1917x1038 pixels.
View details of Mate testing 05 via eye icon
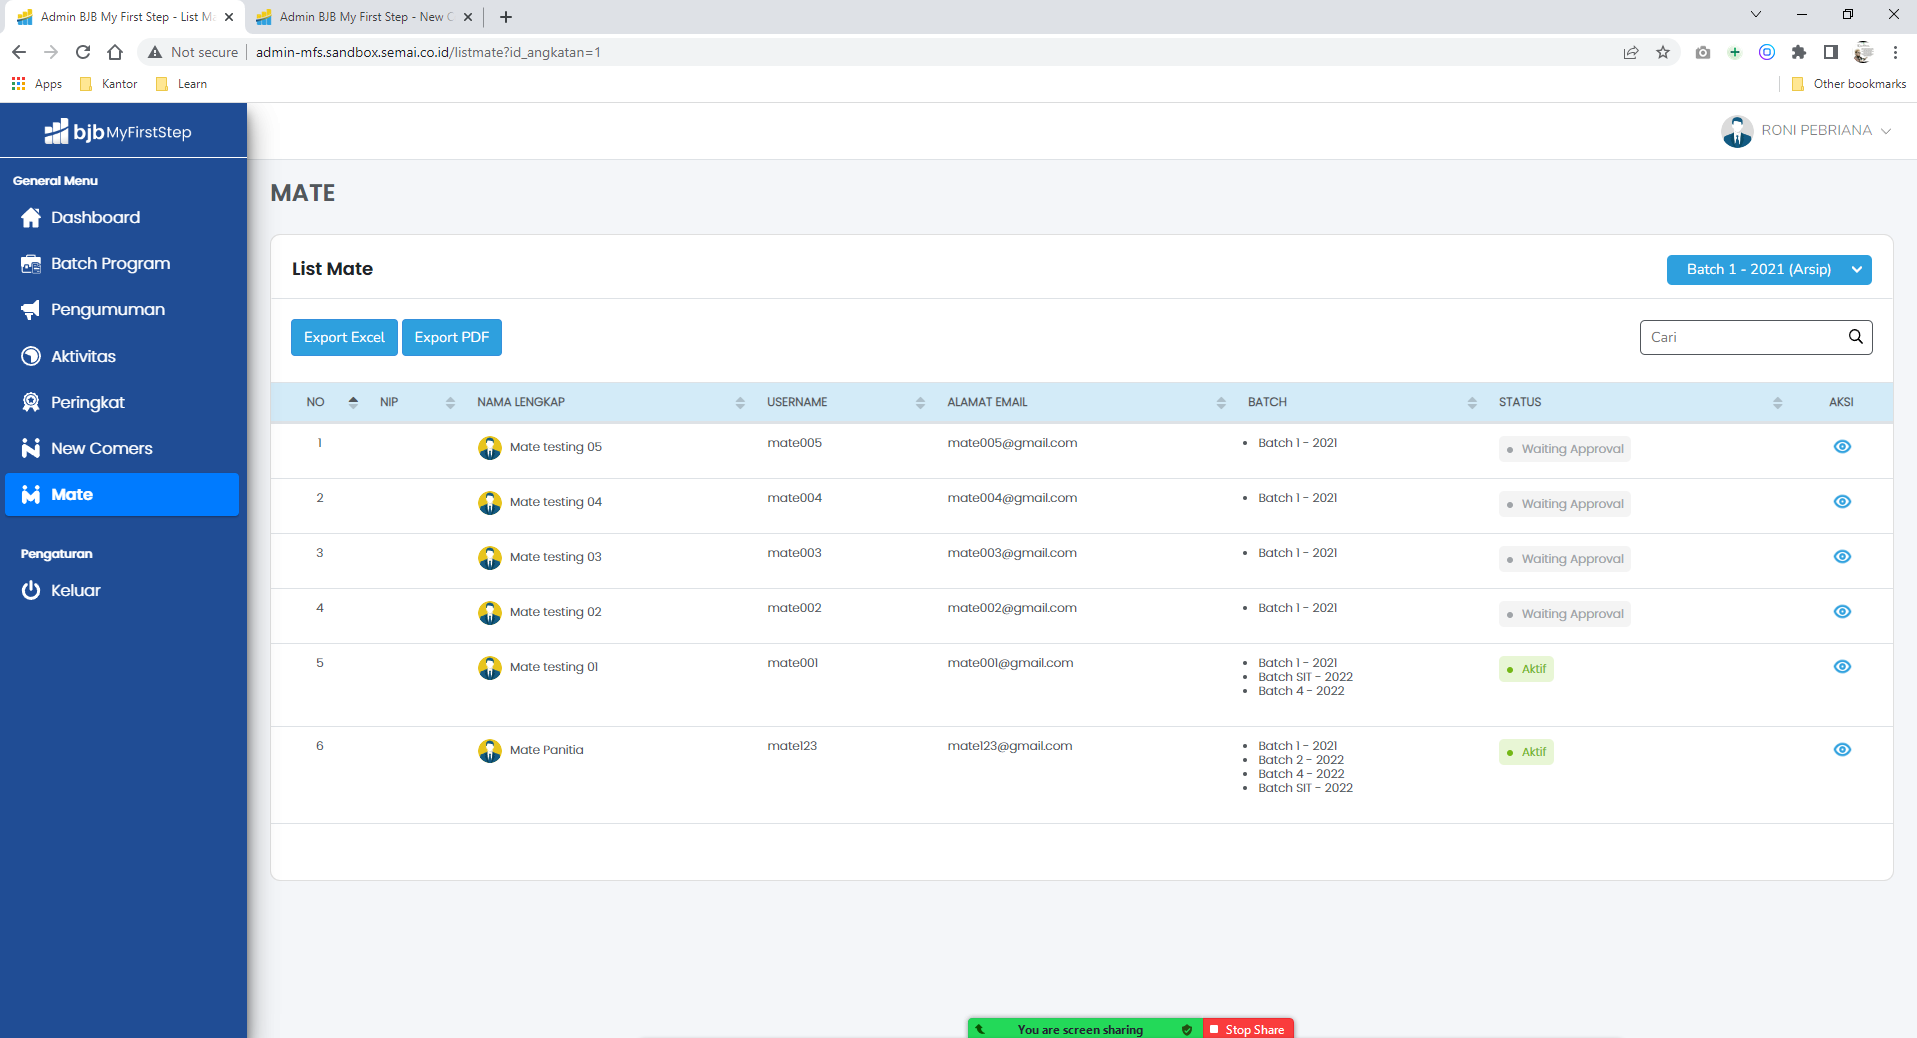(1841, 447)
